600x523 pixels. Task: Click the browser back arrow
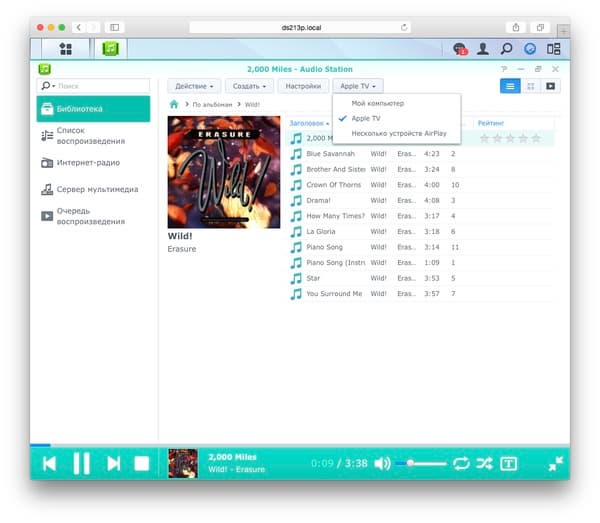coord(79,27)
